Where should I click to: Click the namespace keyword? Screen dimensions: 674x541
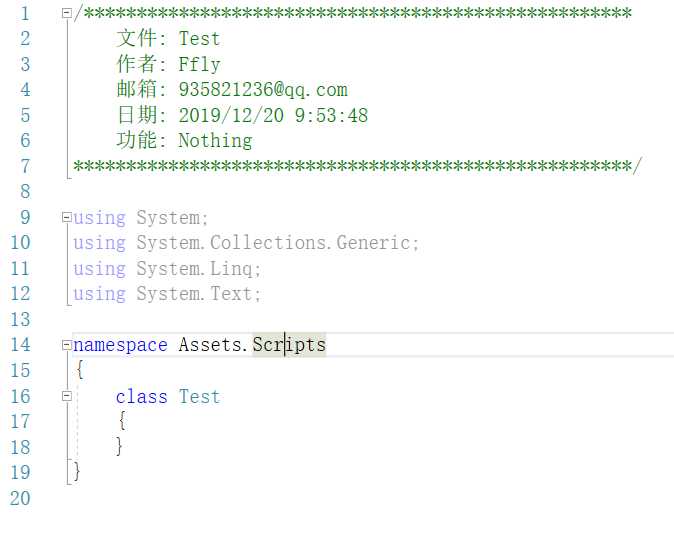120,345
